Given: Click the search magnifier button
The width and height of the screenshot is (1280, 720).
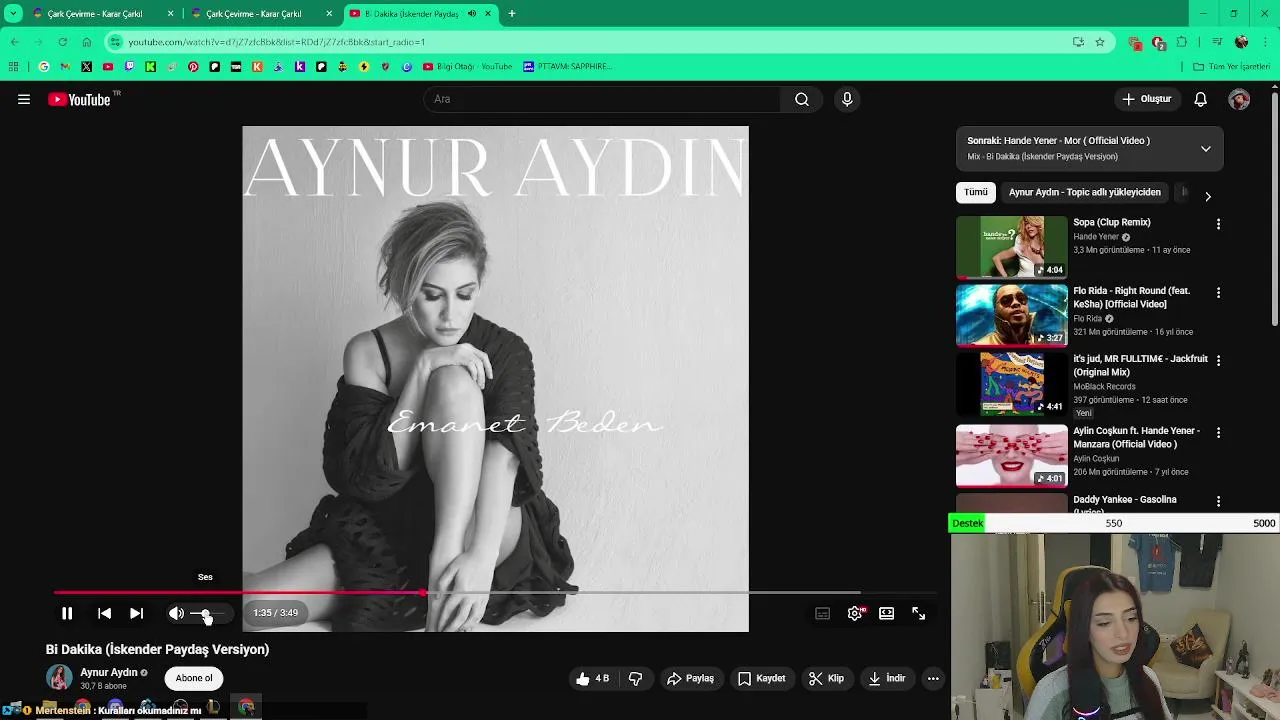Looking at the screenshot, I should (x=802, y=99).
